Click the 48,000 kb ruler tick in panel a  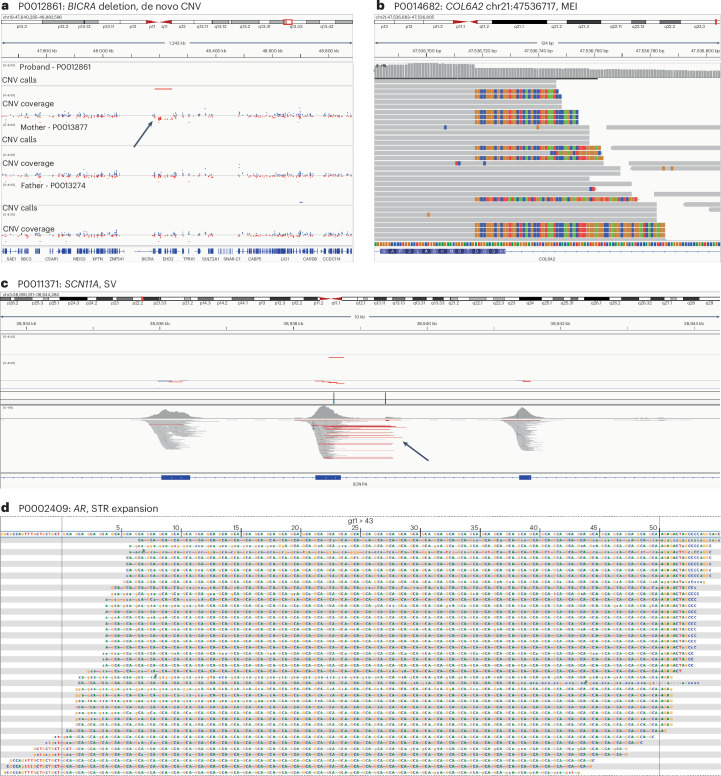[101, 49]
